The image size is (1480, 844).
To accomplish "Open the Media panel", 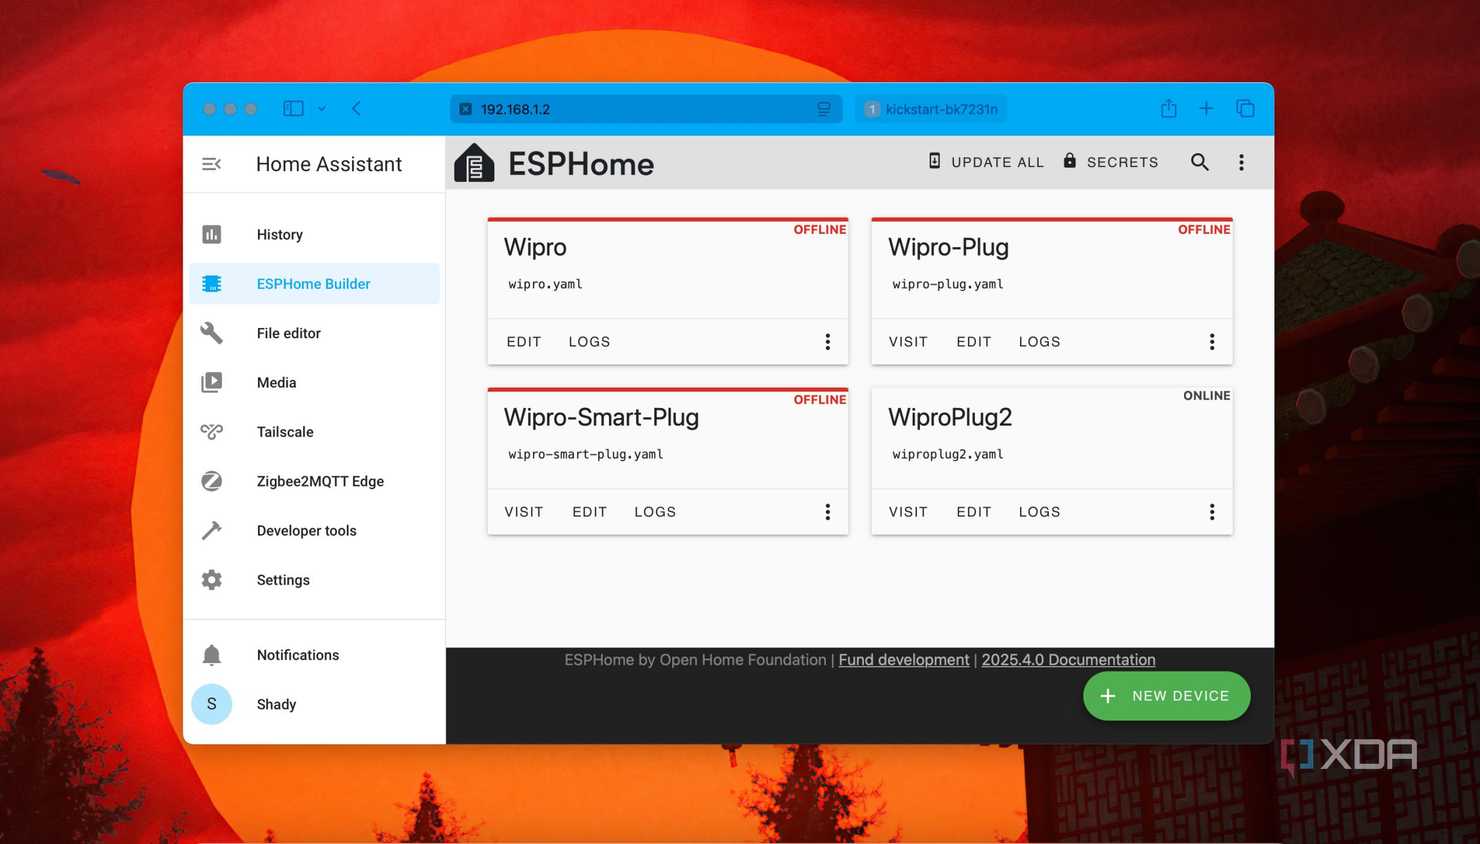I will (314, 382).
